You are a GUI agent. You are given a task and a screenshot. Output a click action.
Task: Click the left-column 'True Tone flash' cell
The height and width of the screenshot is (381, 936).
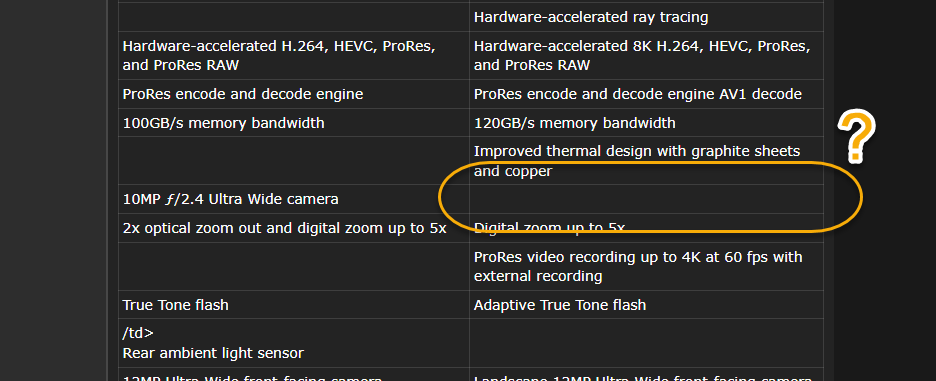294,305
